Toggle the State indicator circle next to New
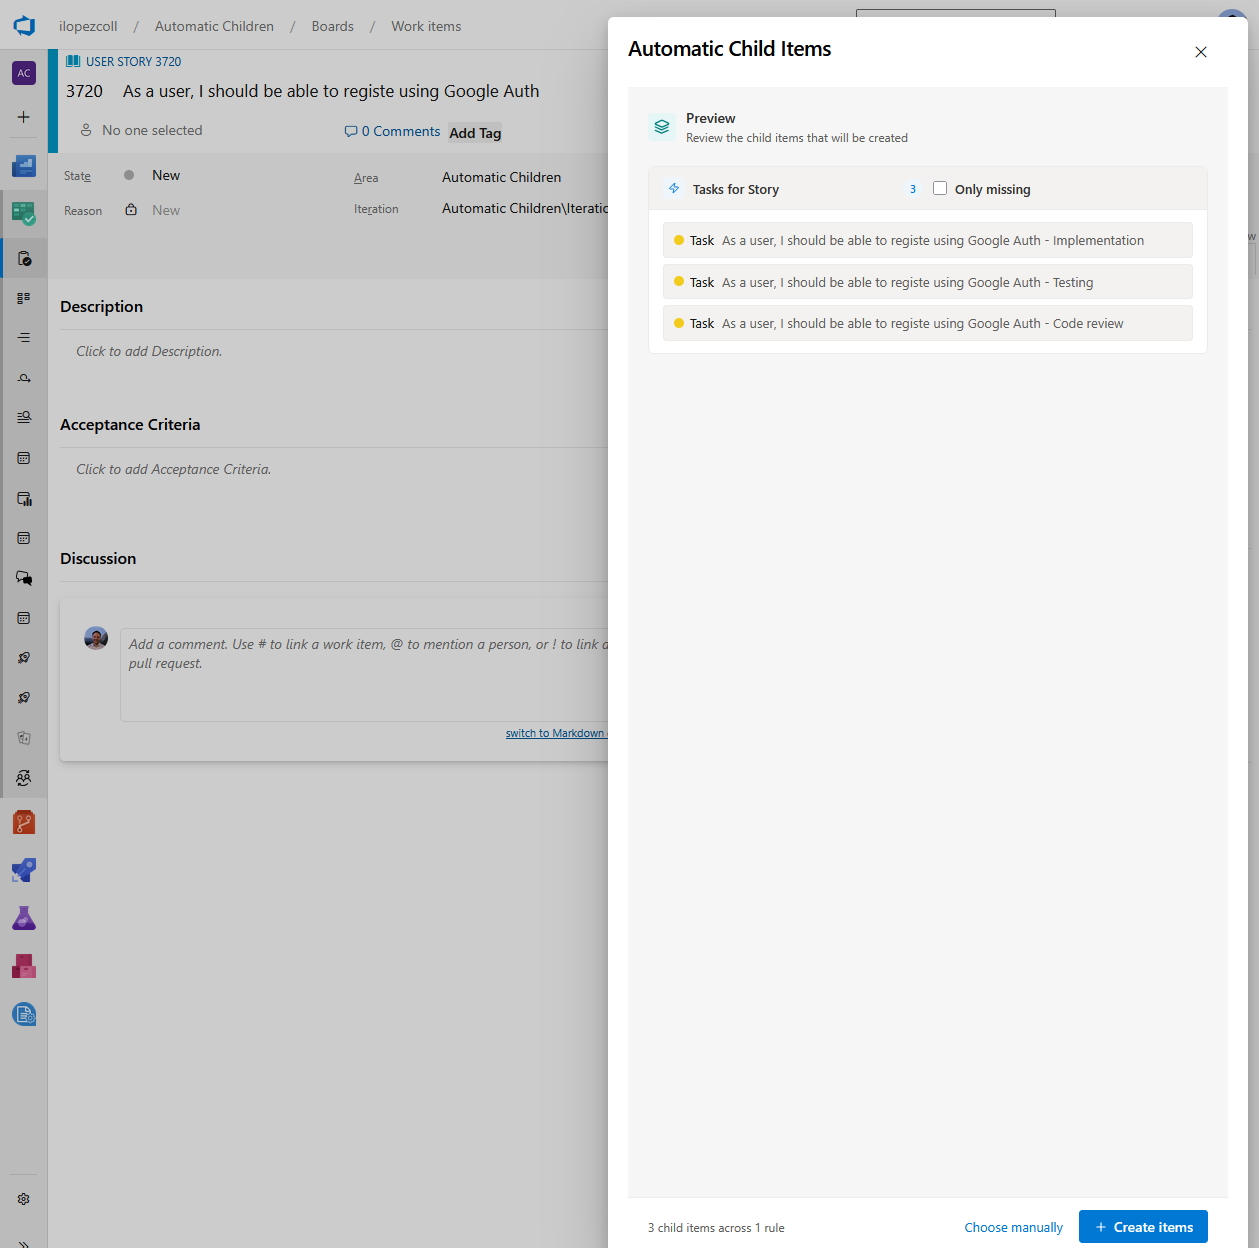 129,174
